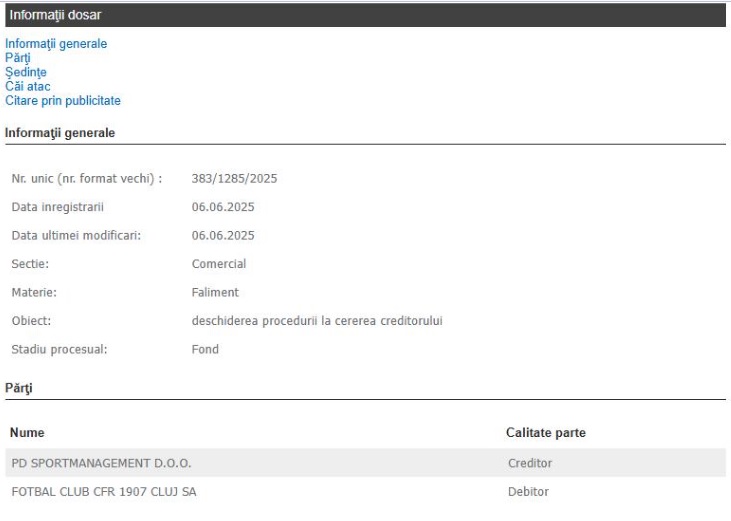
Task: Select the Debitor cell
Action: (528, 492)
